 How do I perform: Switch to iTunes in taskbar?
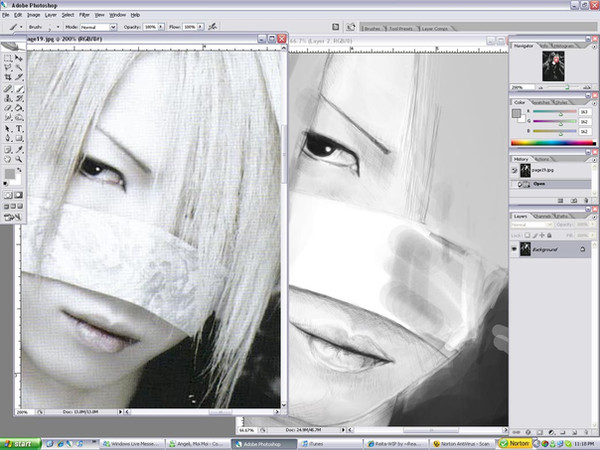329,444
